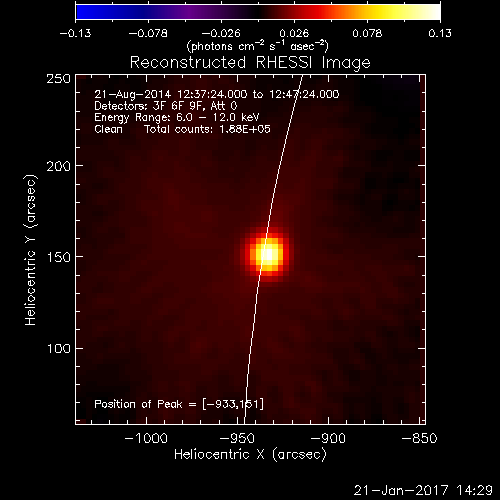Click the white end of the colorbar
Screen dimensions: 500x500
(432, 12)
